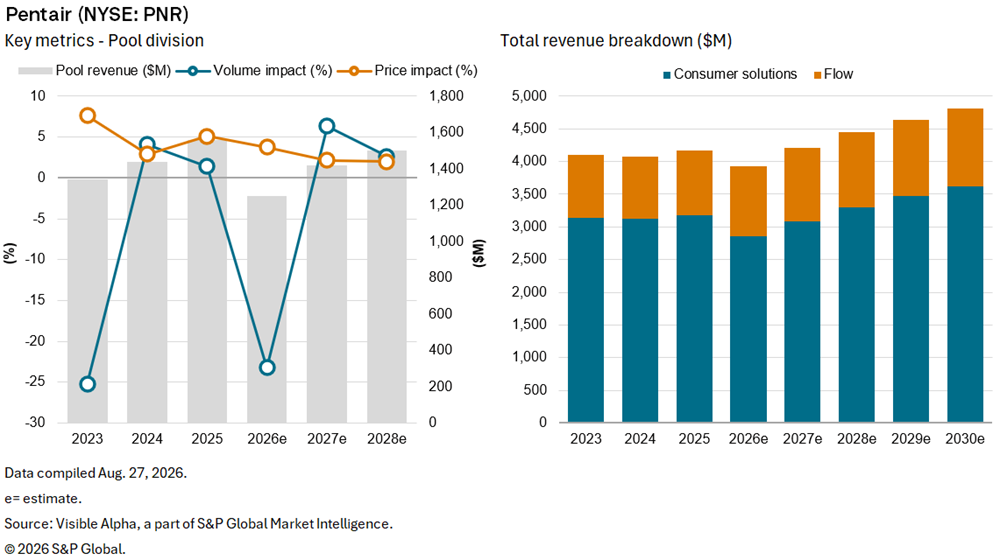Click the '2030e' axis label
The image size is (1000, 560).
coord(965,439)
